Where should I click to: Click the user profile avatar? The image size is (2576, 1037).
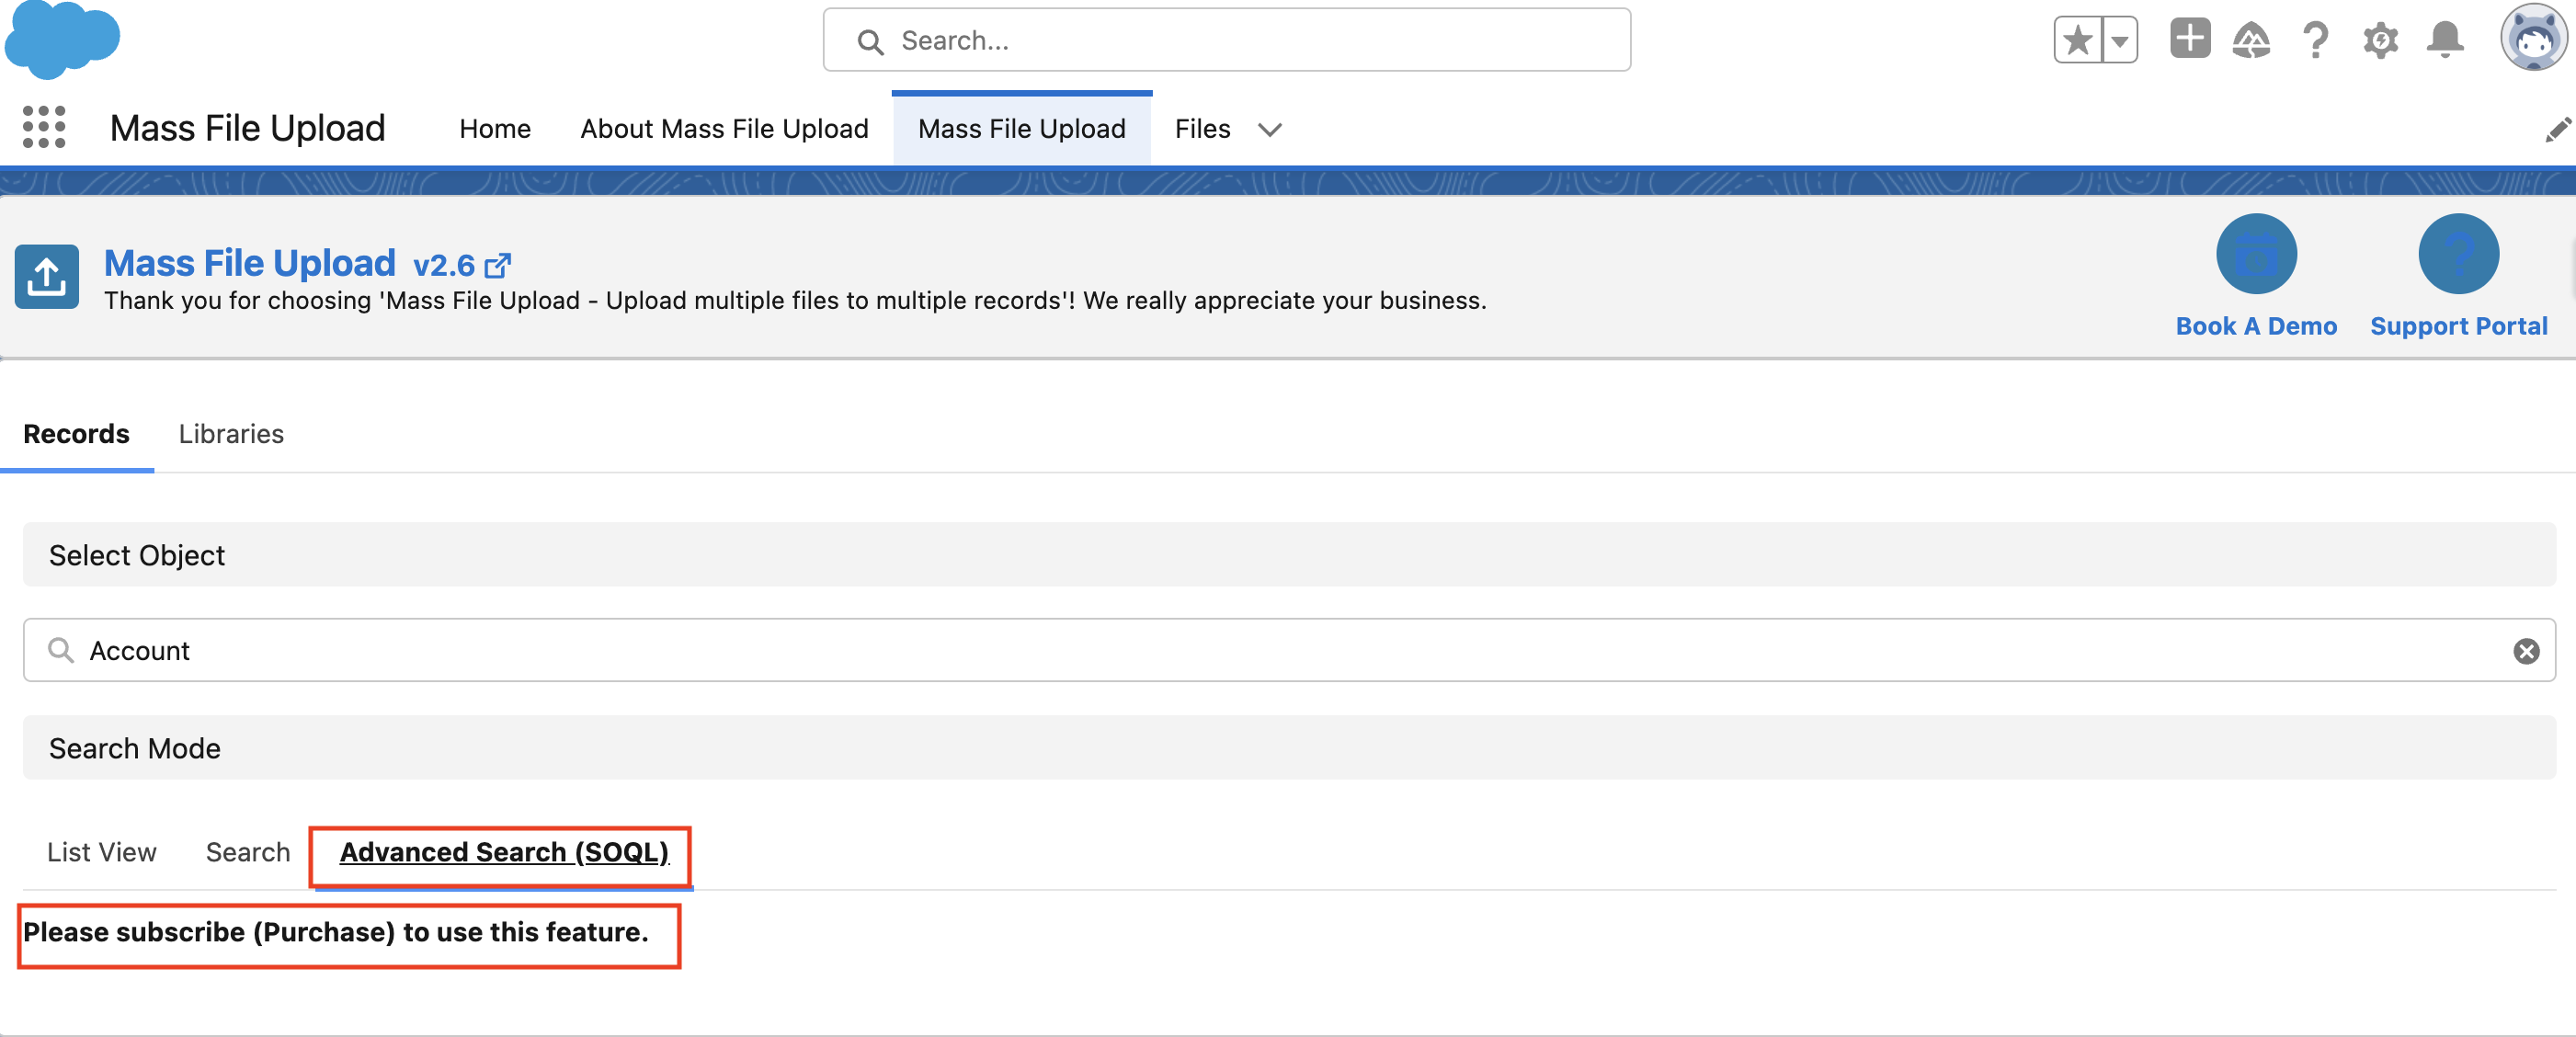2532,39
